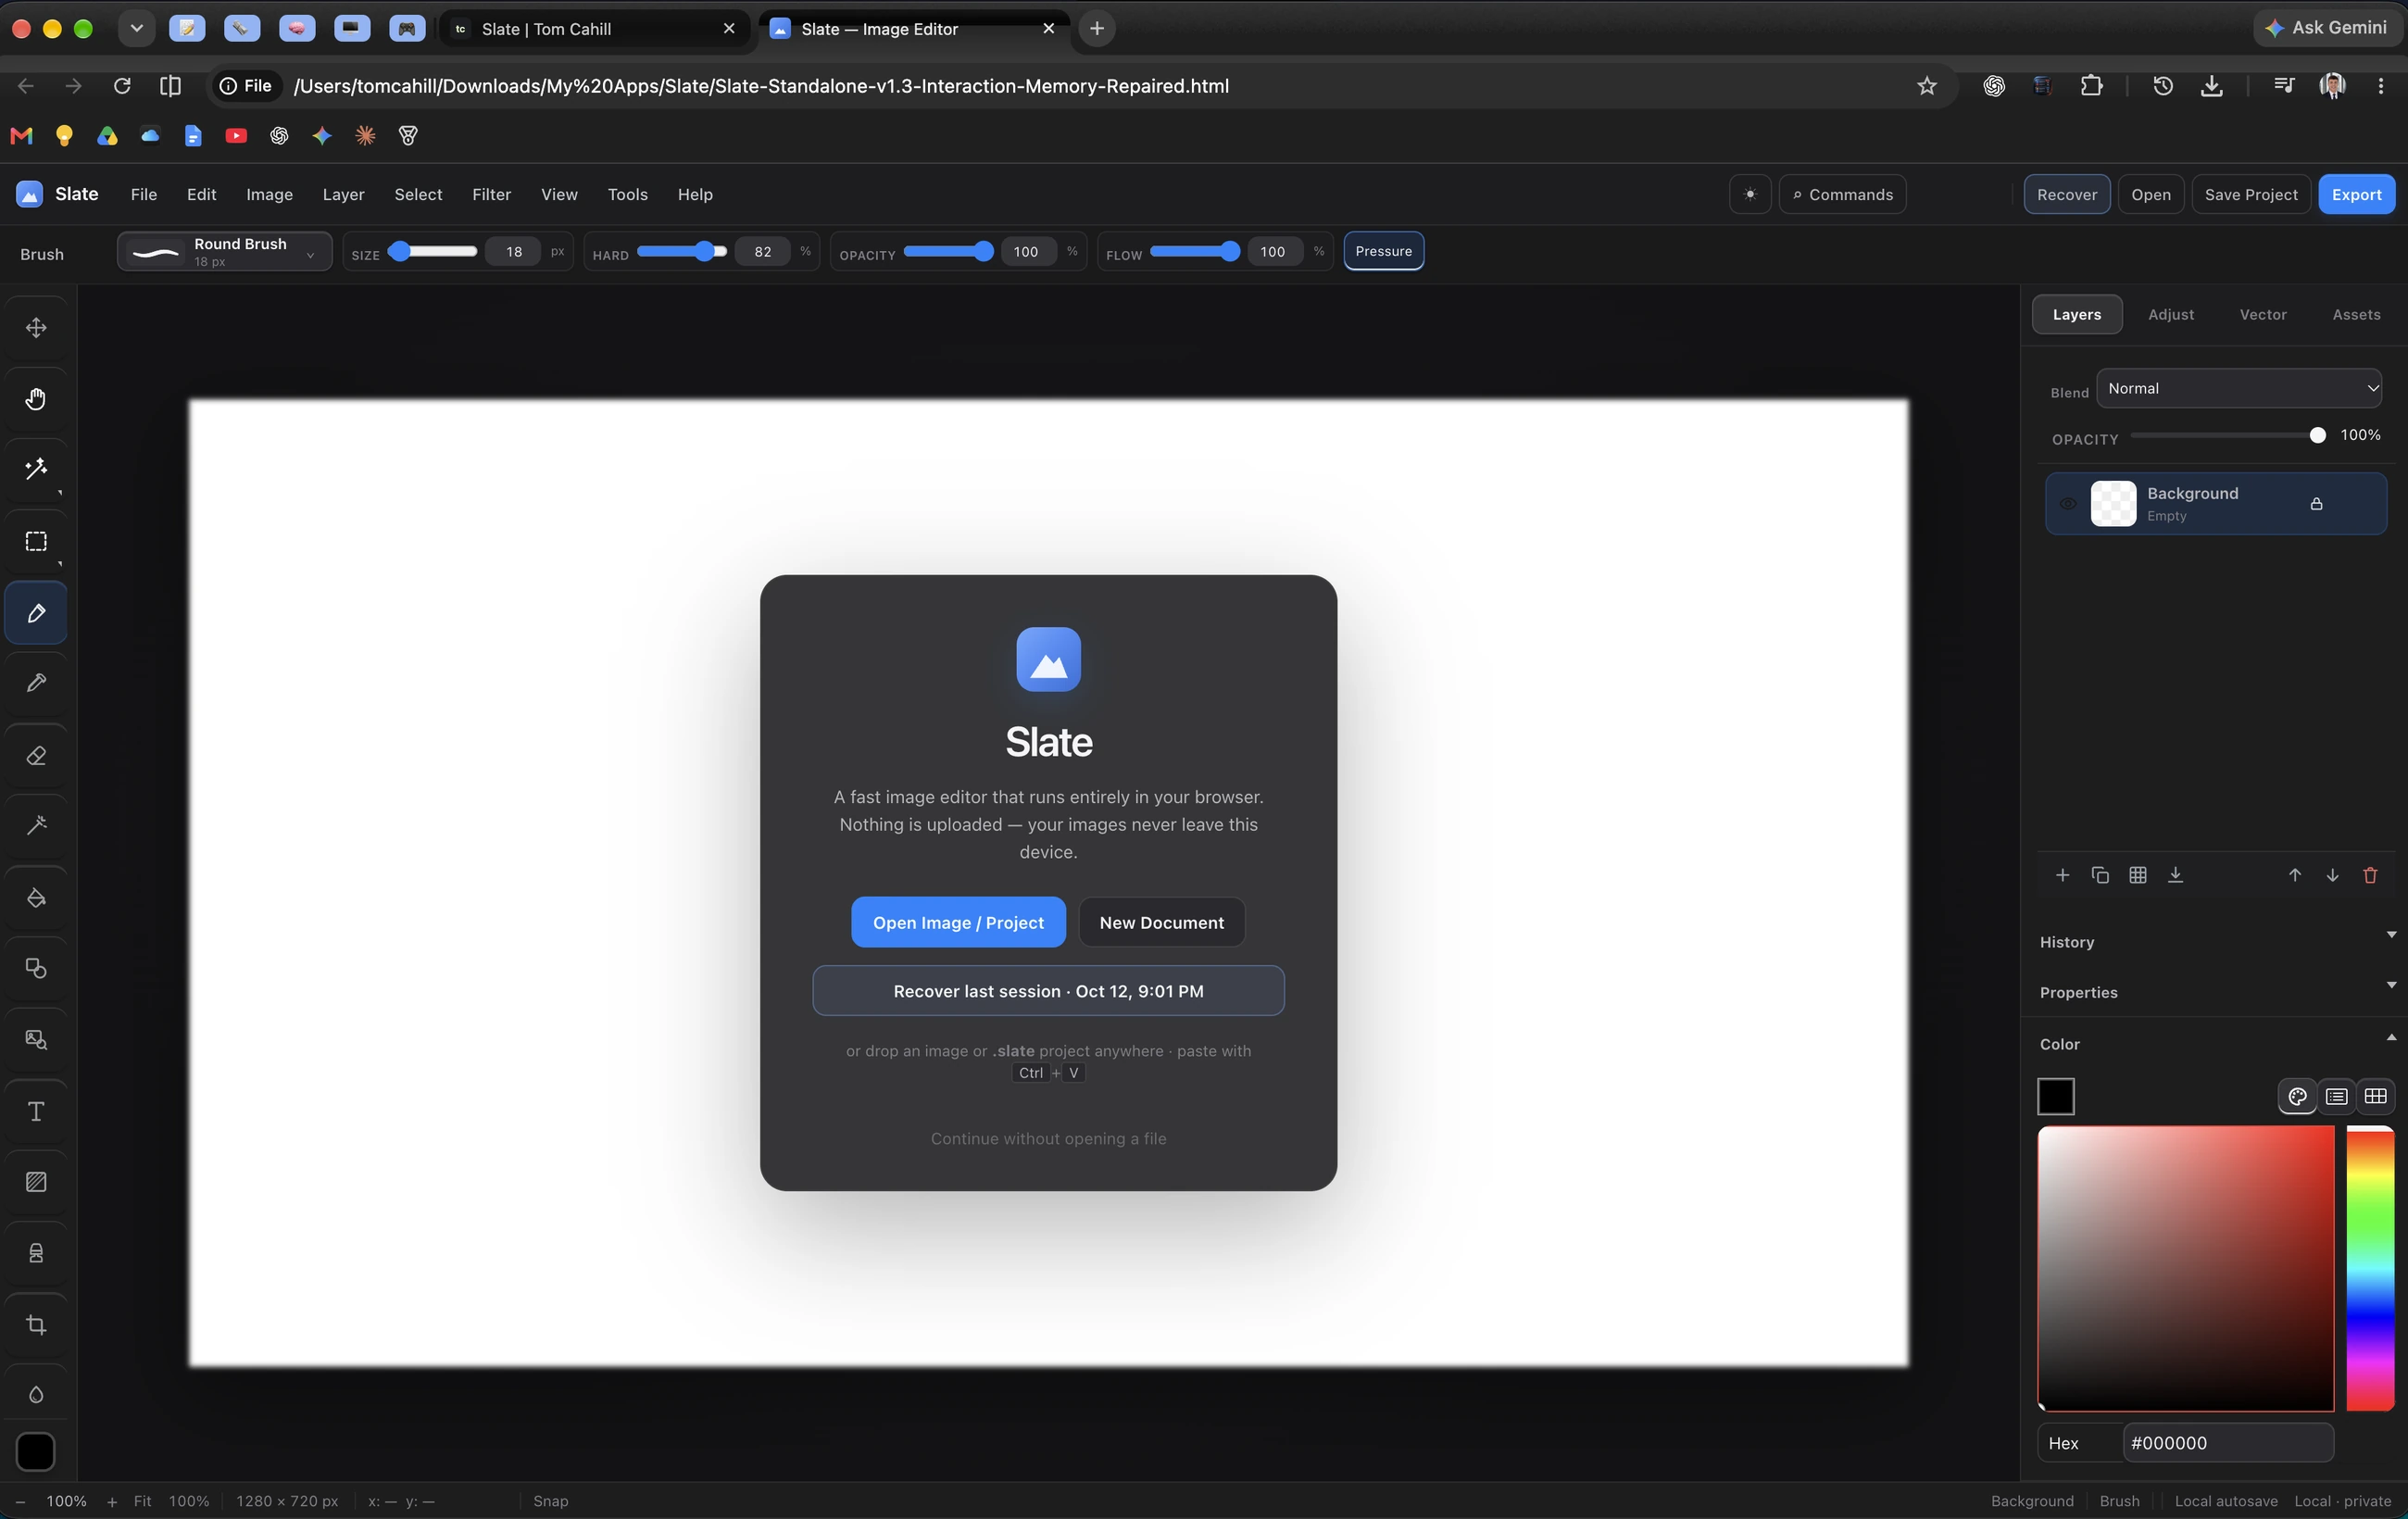The height and width of the screenshot is (1519, 2408).
Task: Click Continue without opening a file
Action: pyautogui.click(x=1048, y=1138)
